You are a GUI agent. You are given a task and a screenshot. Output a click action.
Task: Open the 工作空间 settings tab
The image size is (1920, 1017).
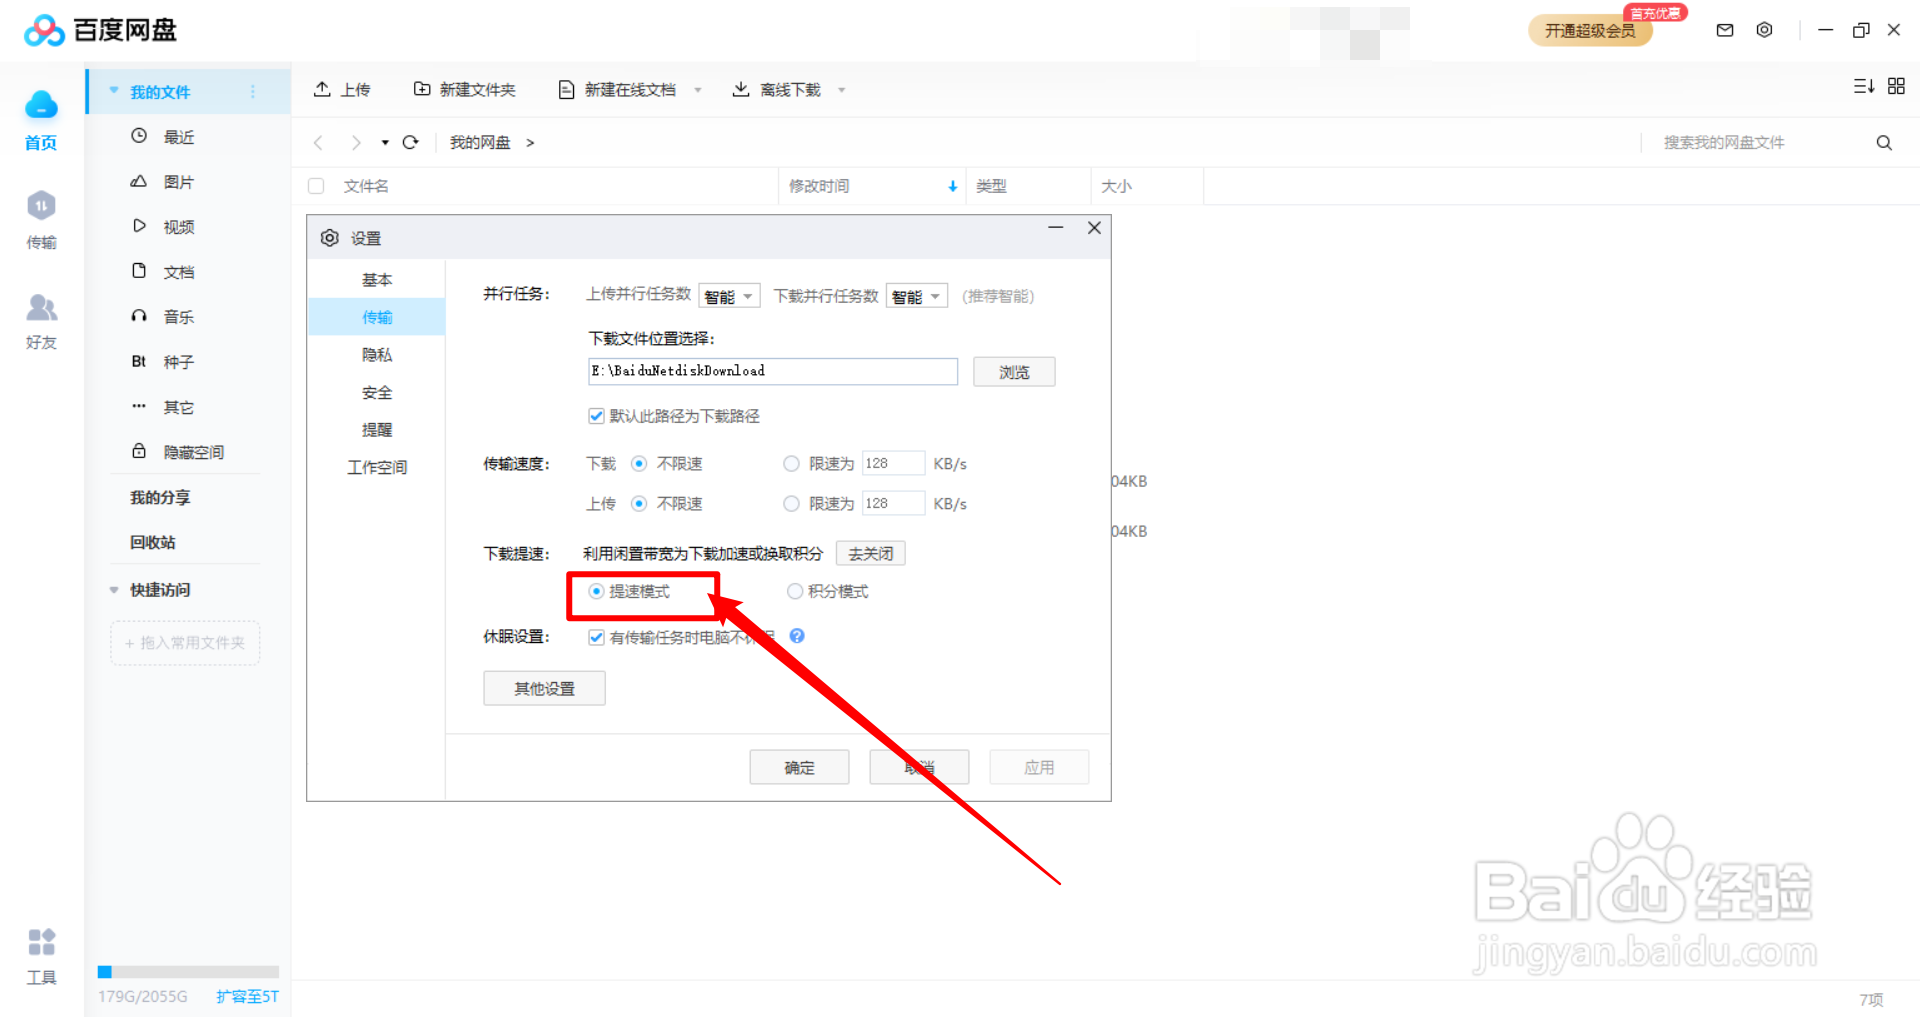point(377,466)
